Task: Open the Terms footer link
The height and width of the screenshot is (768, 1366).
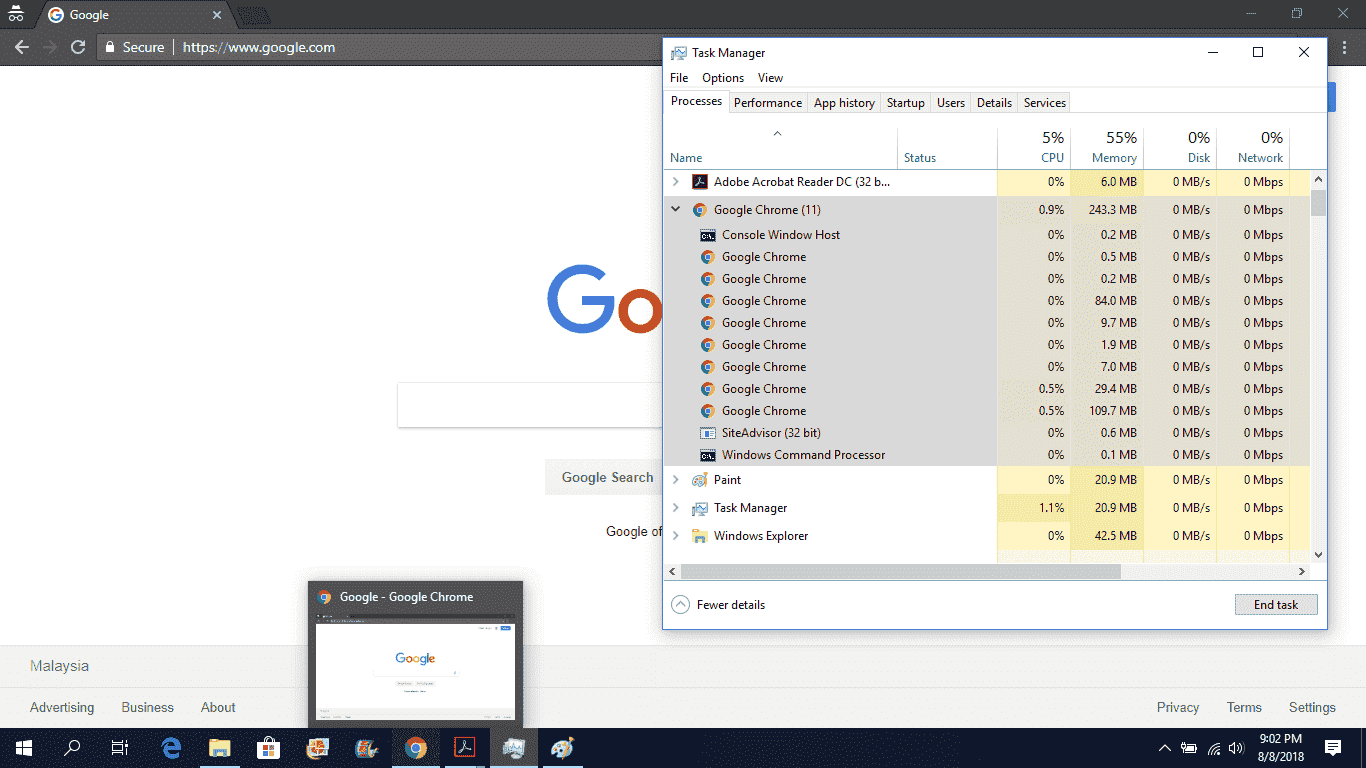Action: tap(1244, 707)
